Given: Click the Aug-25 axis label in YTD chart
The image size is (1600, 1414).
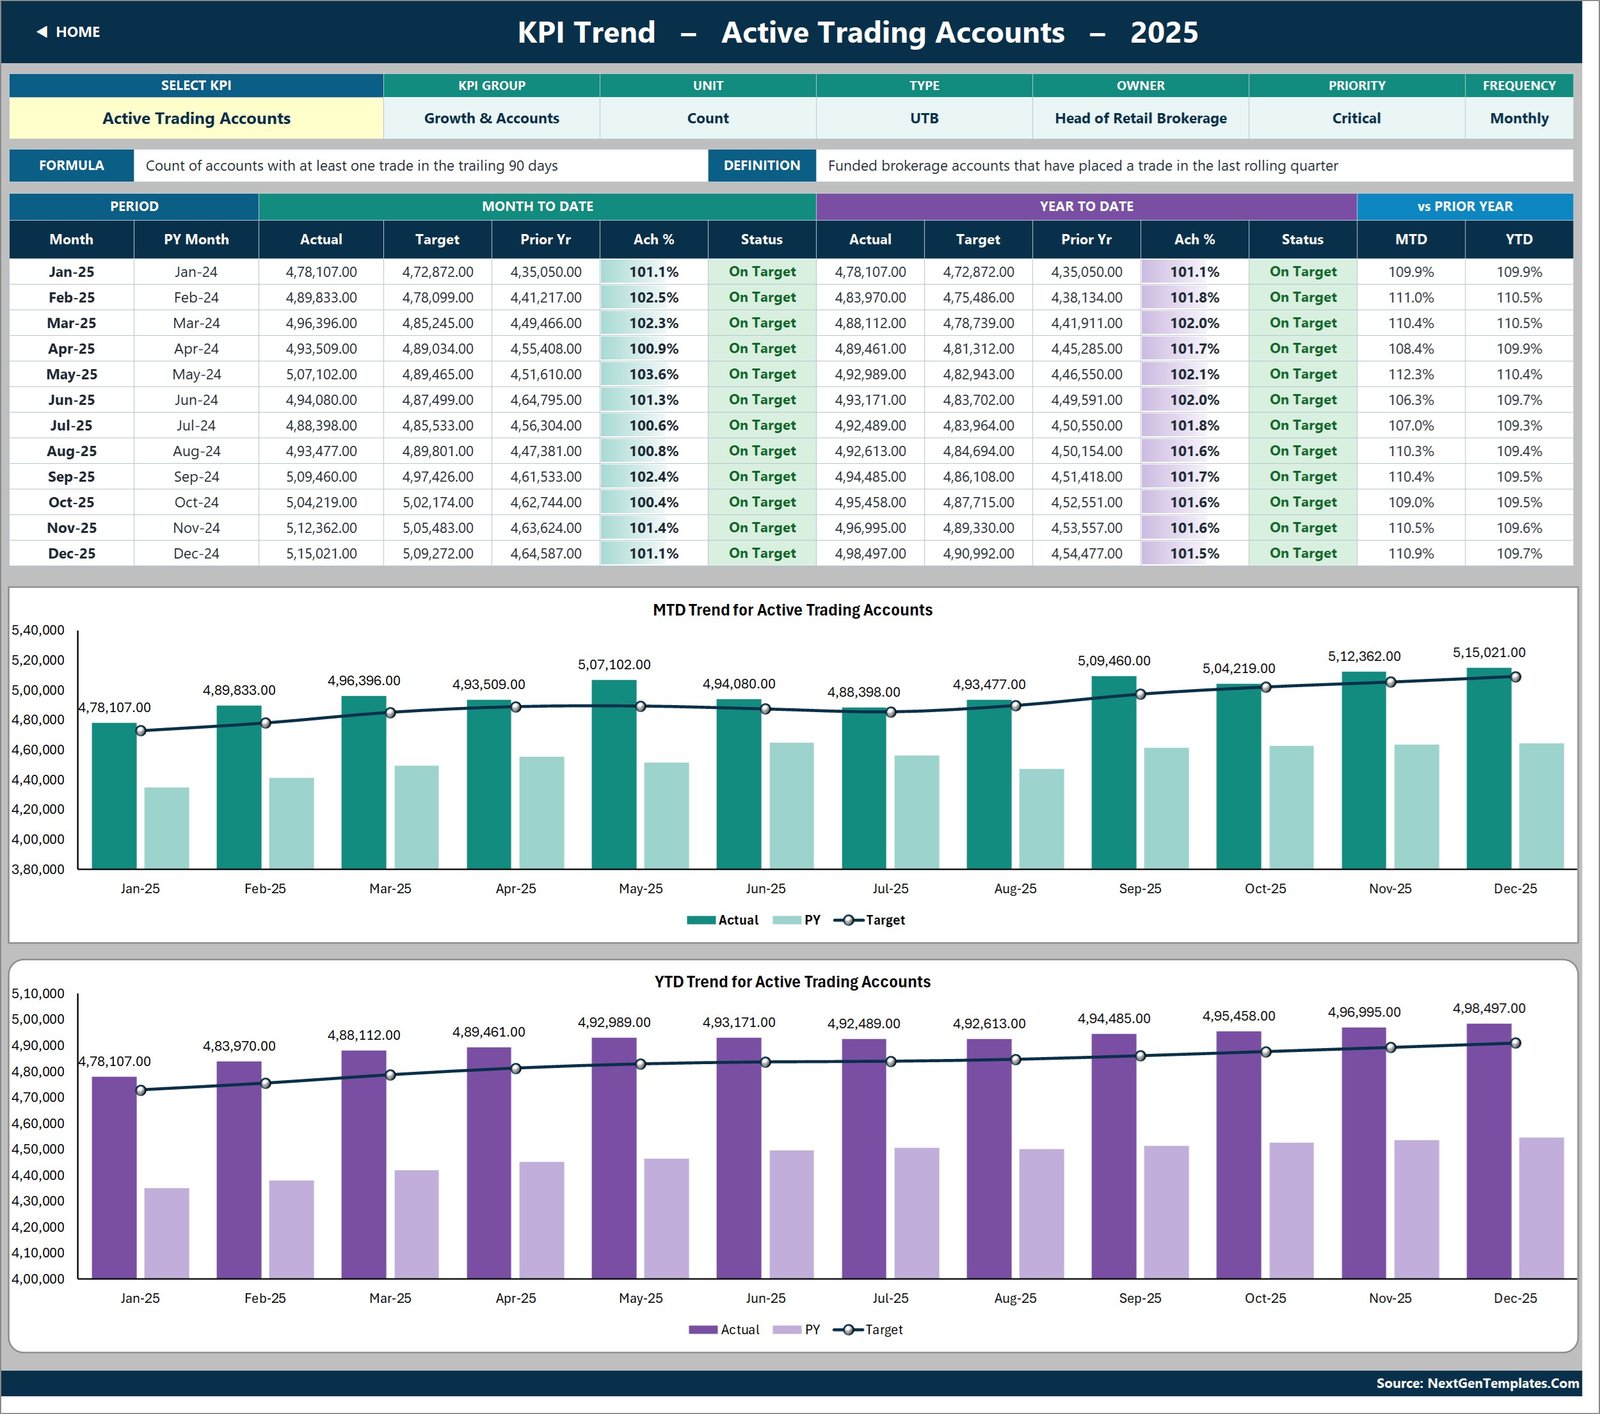Looking at the screenshot, I should 1015,1298.
